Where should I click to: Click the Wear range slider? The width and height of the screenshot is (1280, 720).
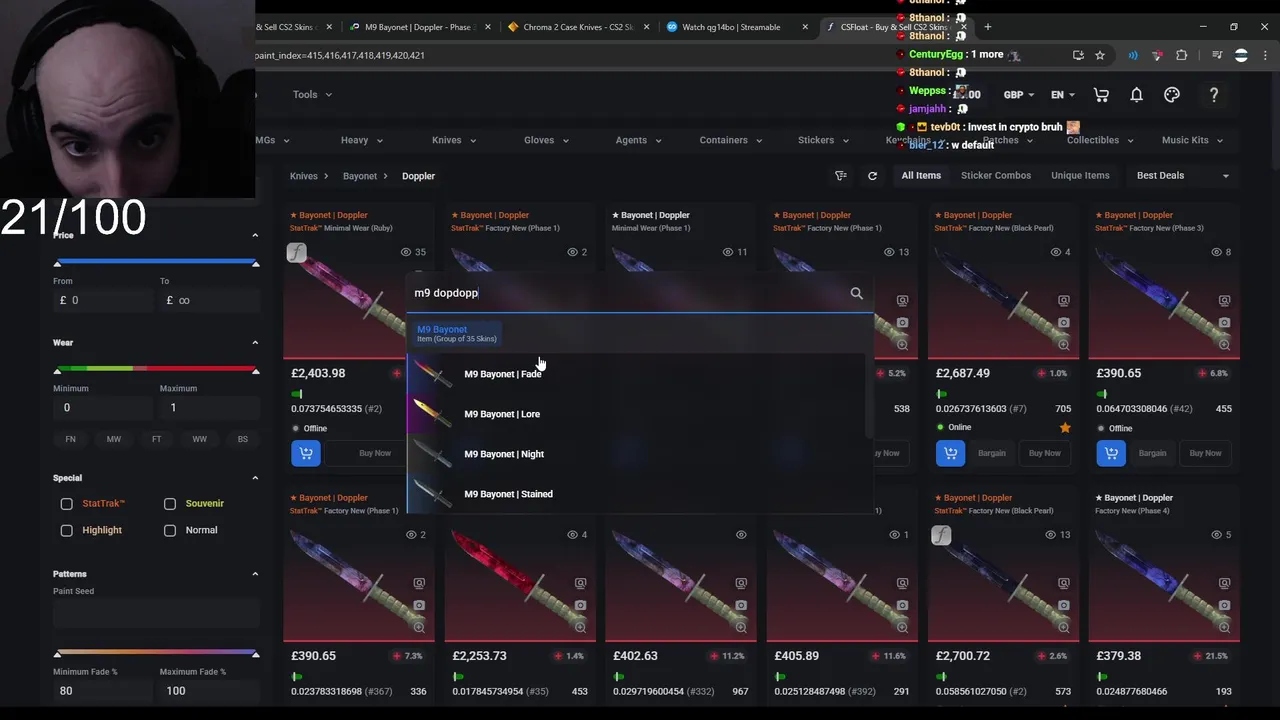pyautogui.click(x=156, y=370)
